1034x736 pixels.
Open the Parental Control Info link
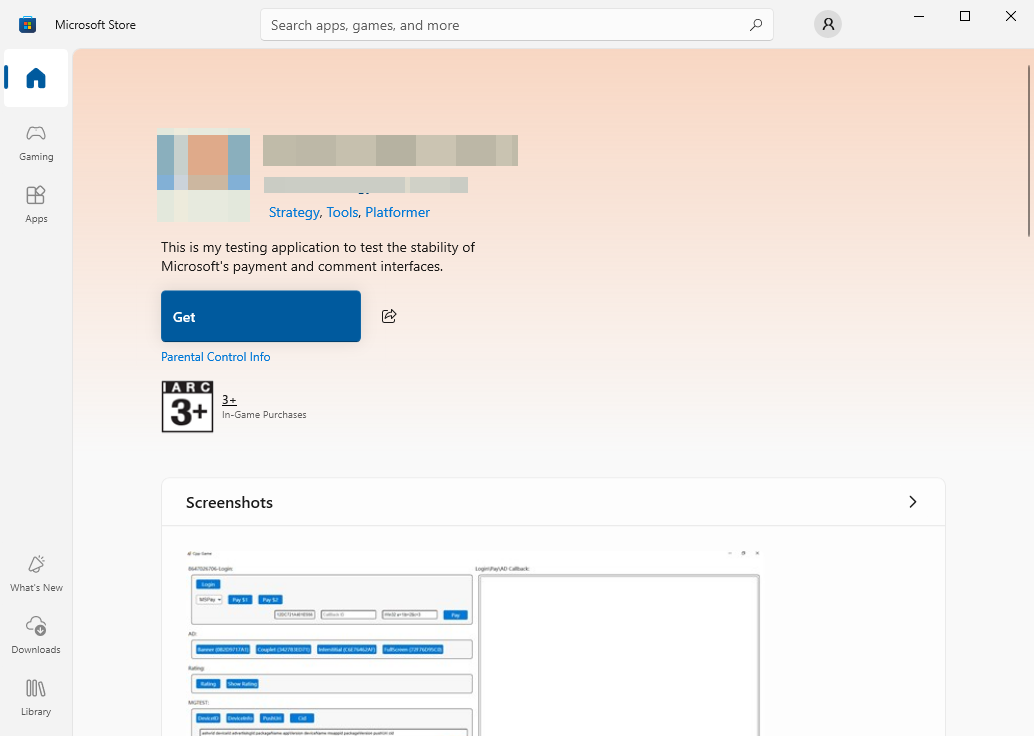(216, 357)
